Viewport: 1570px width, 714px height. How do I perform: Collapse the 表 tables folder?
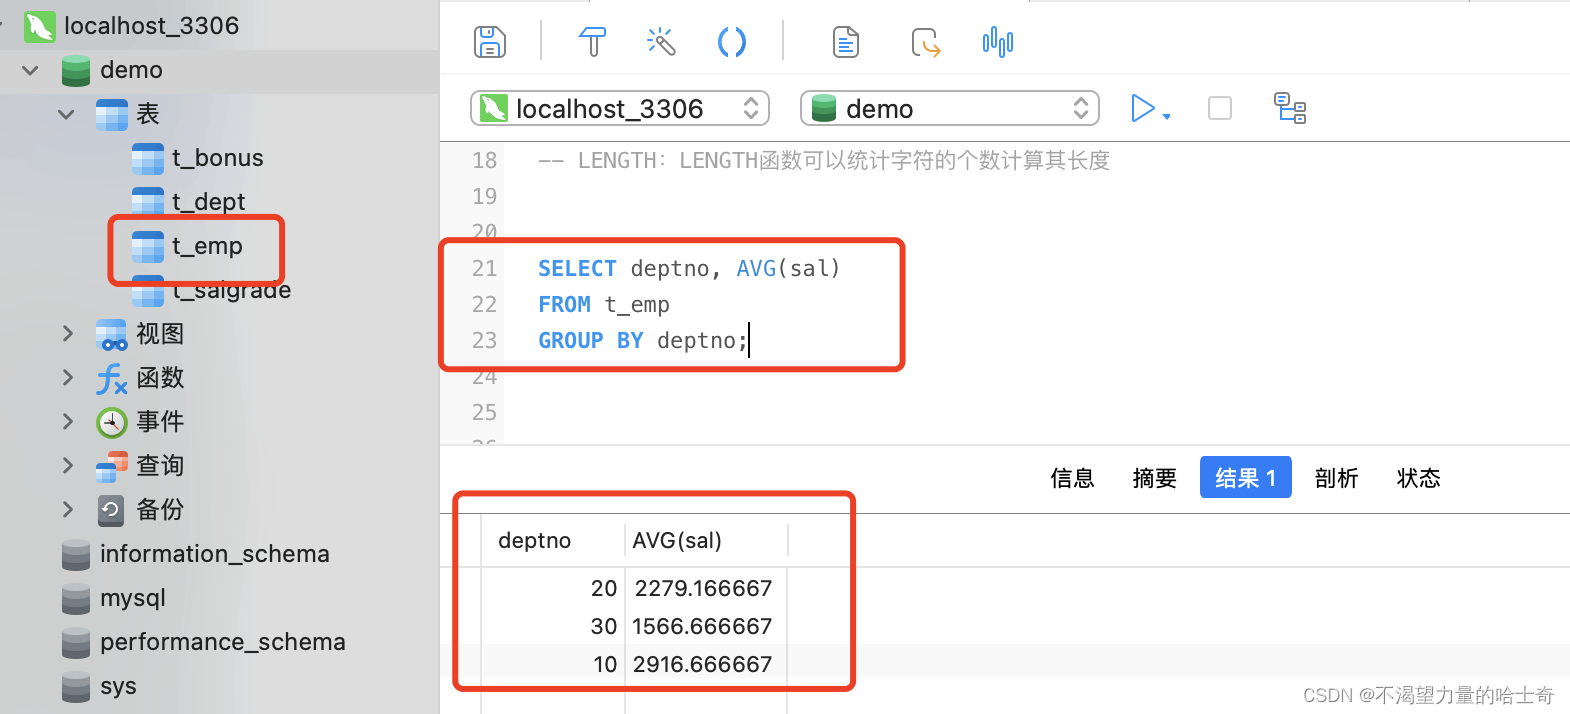click(67, 114)
